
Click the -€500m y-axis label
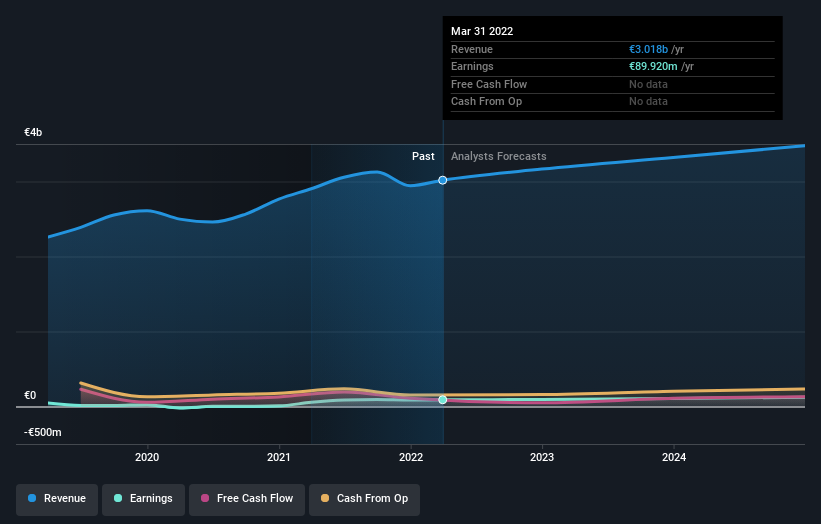pos(42,432)
